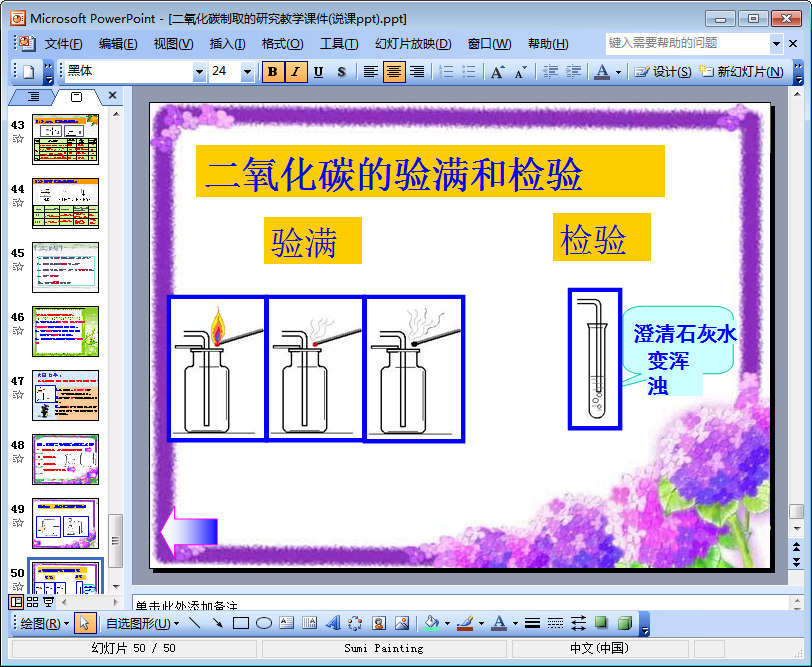
Task: Click the Text Box tool icon
Action: point(286,623)
